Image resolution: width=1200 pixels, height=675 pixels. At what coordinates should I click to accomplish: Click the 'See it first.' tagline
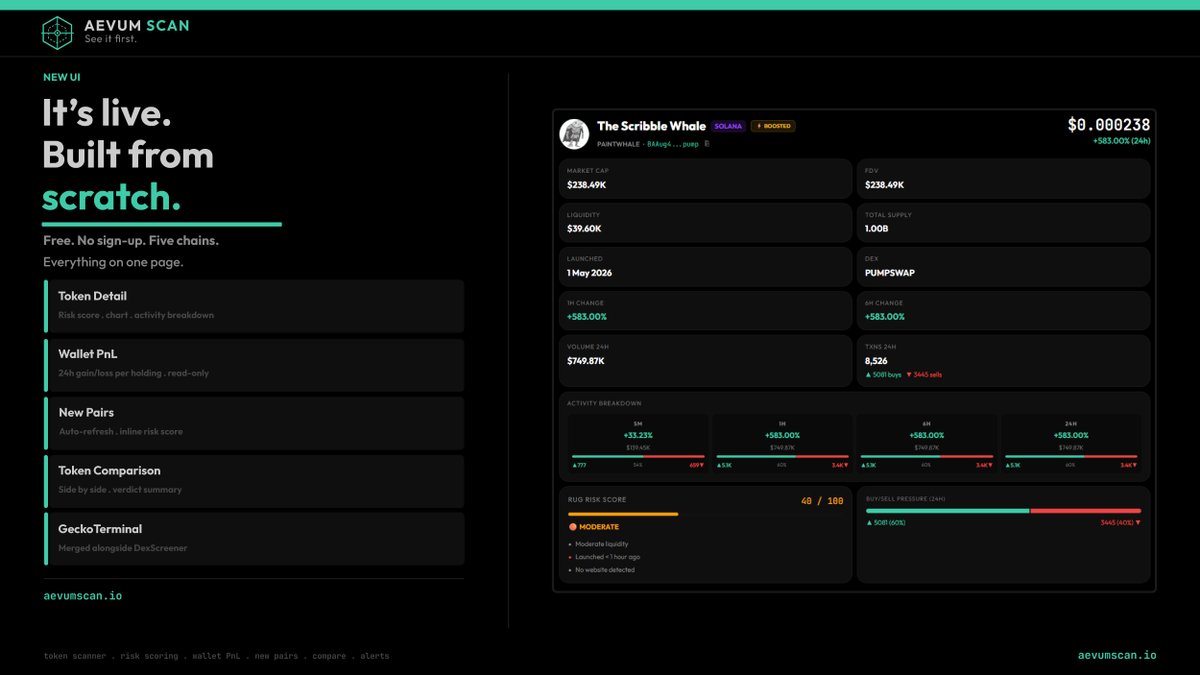pos(110,40)
